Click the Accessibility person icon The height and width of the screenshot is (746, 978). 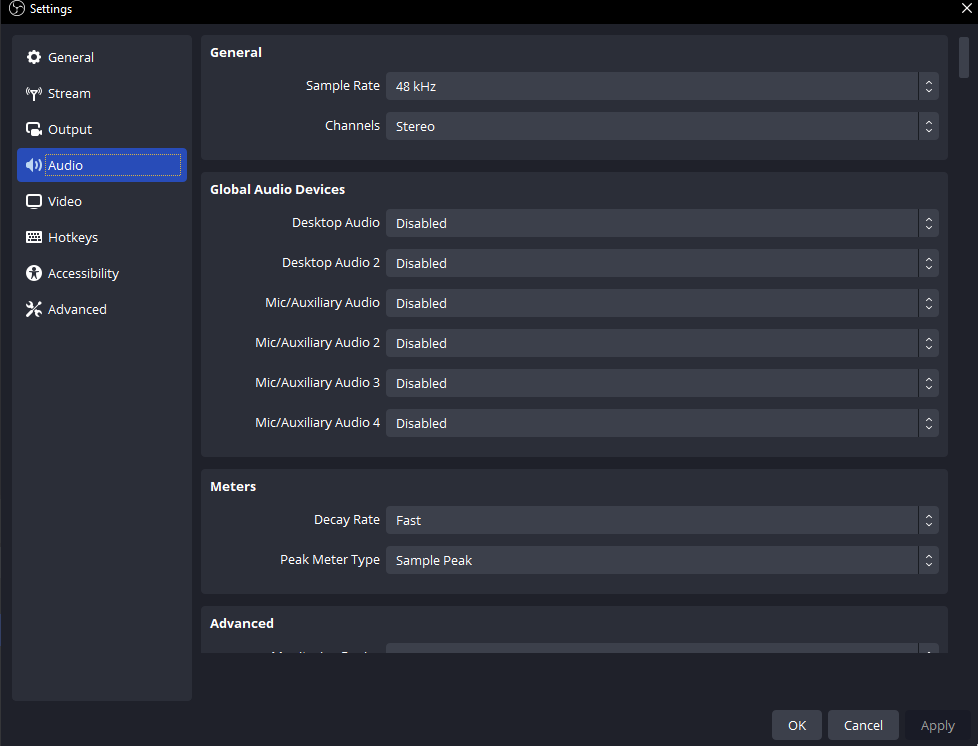34,273
